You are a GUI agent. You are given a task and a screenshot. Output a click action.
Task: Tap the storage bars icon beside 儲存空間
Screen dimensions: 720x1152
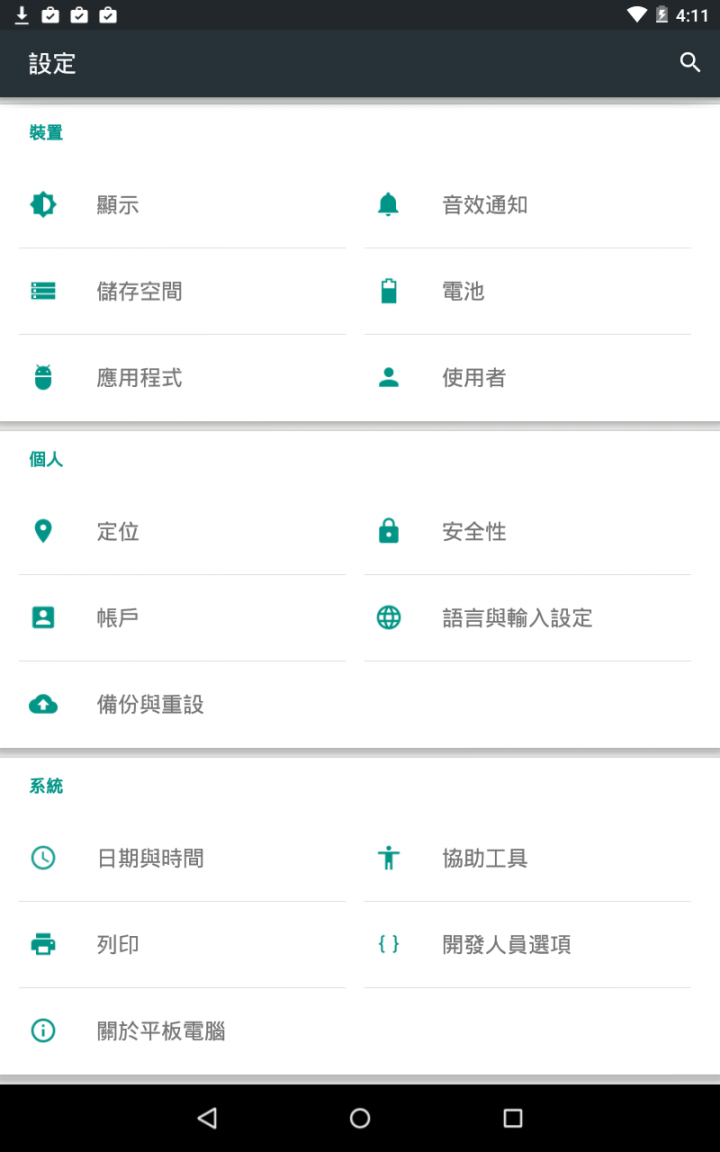43,291
